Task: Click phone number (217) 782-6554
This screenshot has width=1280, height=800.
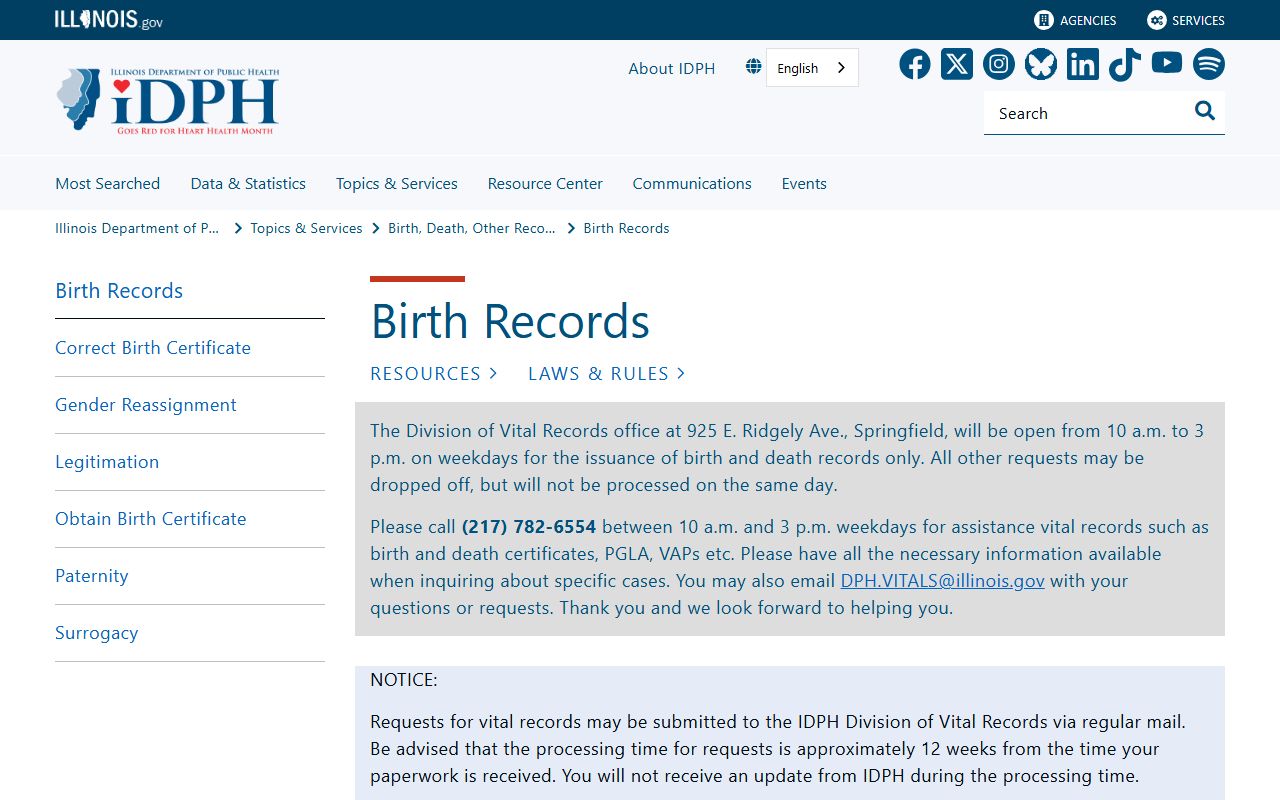Action: [x=529, y=526]
